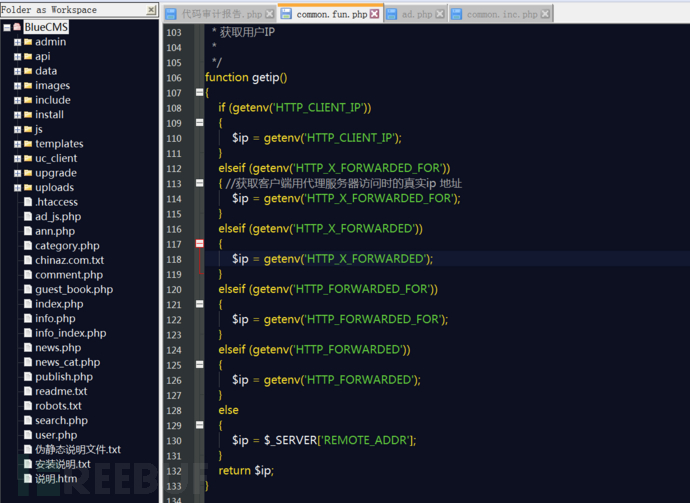Switch to the ad.php tab
Screen dimensions: 690x503
(416, 15)
